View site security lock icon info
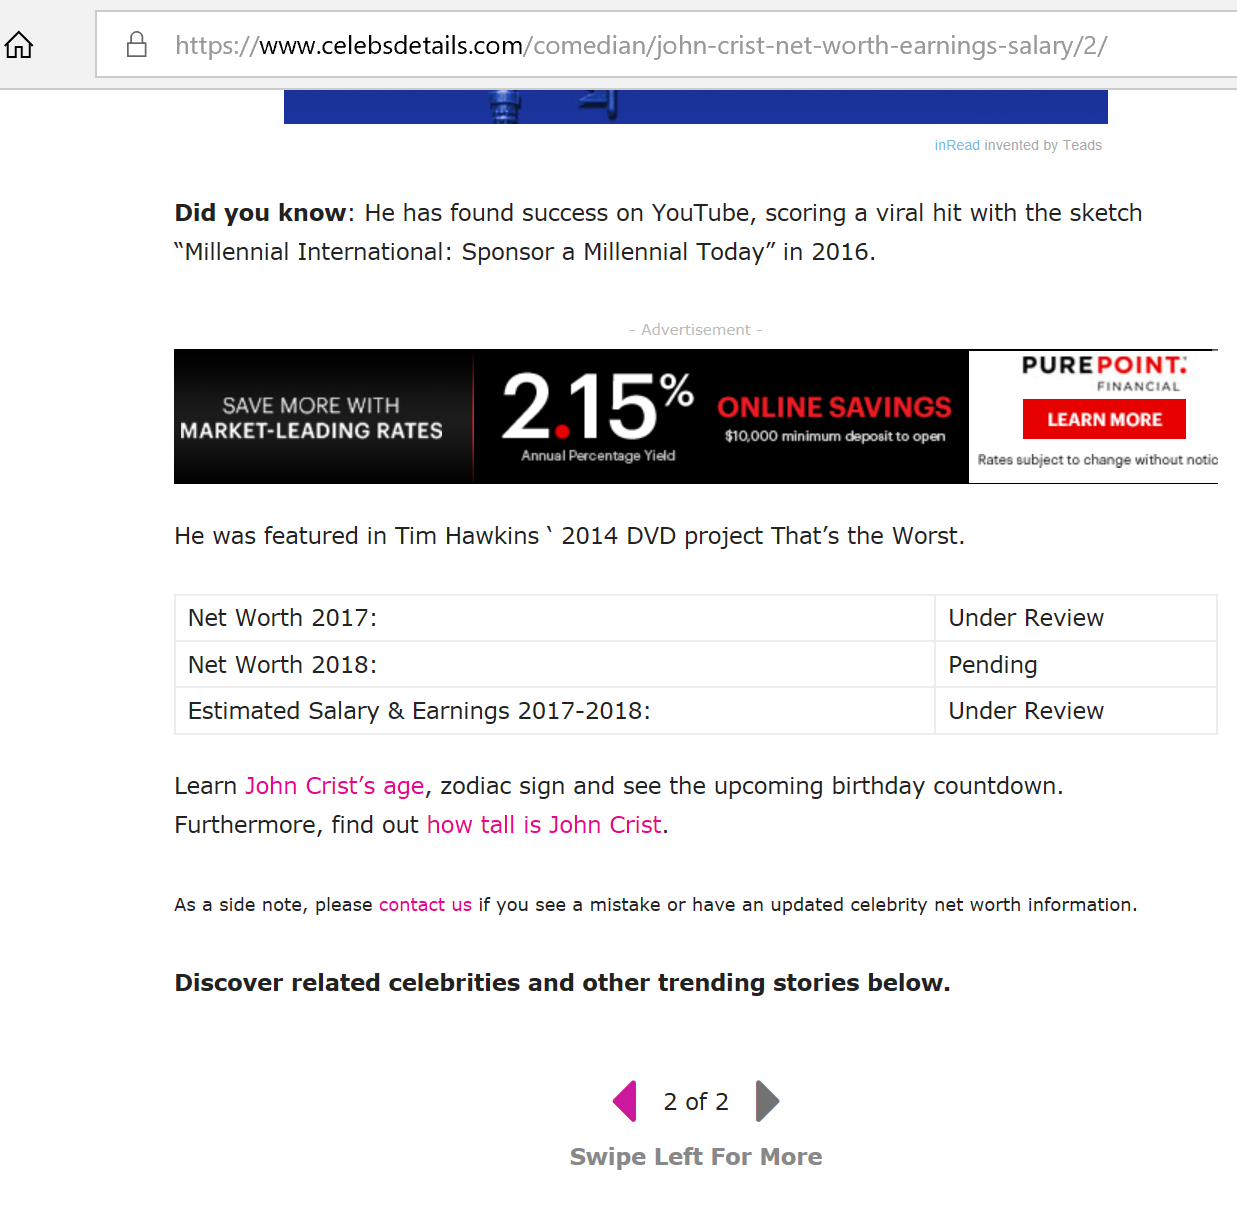Image resolution: width=1237 pixels, height=1215 pixels. (137, 44)
